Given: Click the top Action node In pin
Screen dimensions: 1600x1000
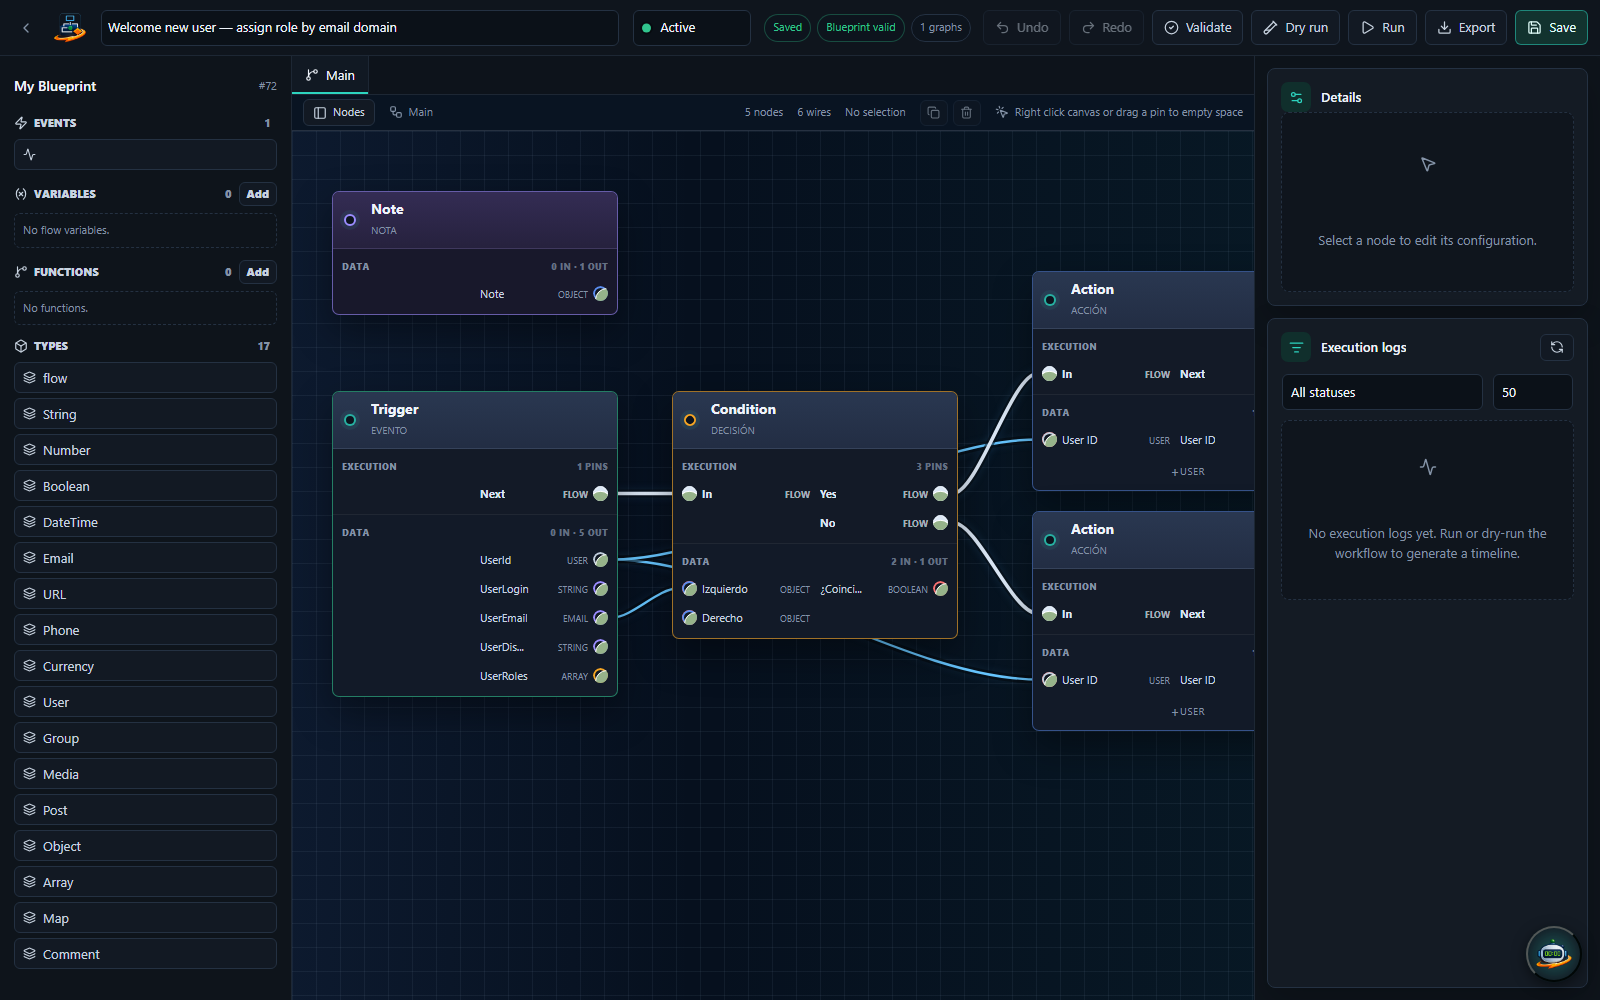Looking at the screenshot, I should (x=1049, y=374).
